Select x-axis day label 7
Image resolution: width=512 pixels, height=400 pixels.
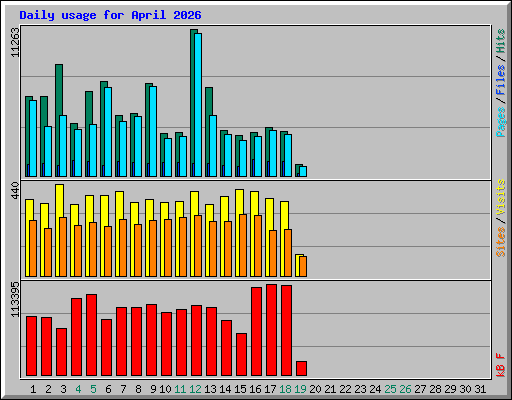(x=123, y=389)
